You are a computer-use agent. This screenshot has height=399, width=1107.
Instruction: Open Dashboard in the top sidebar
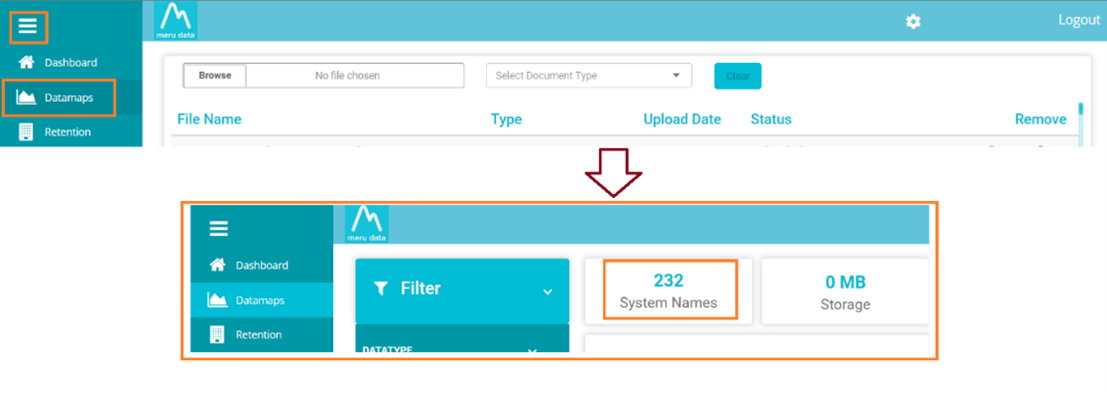(71, 62)
